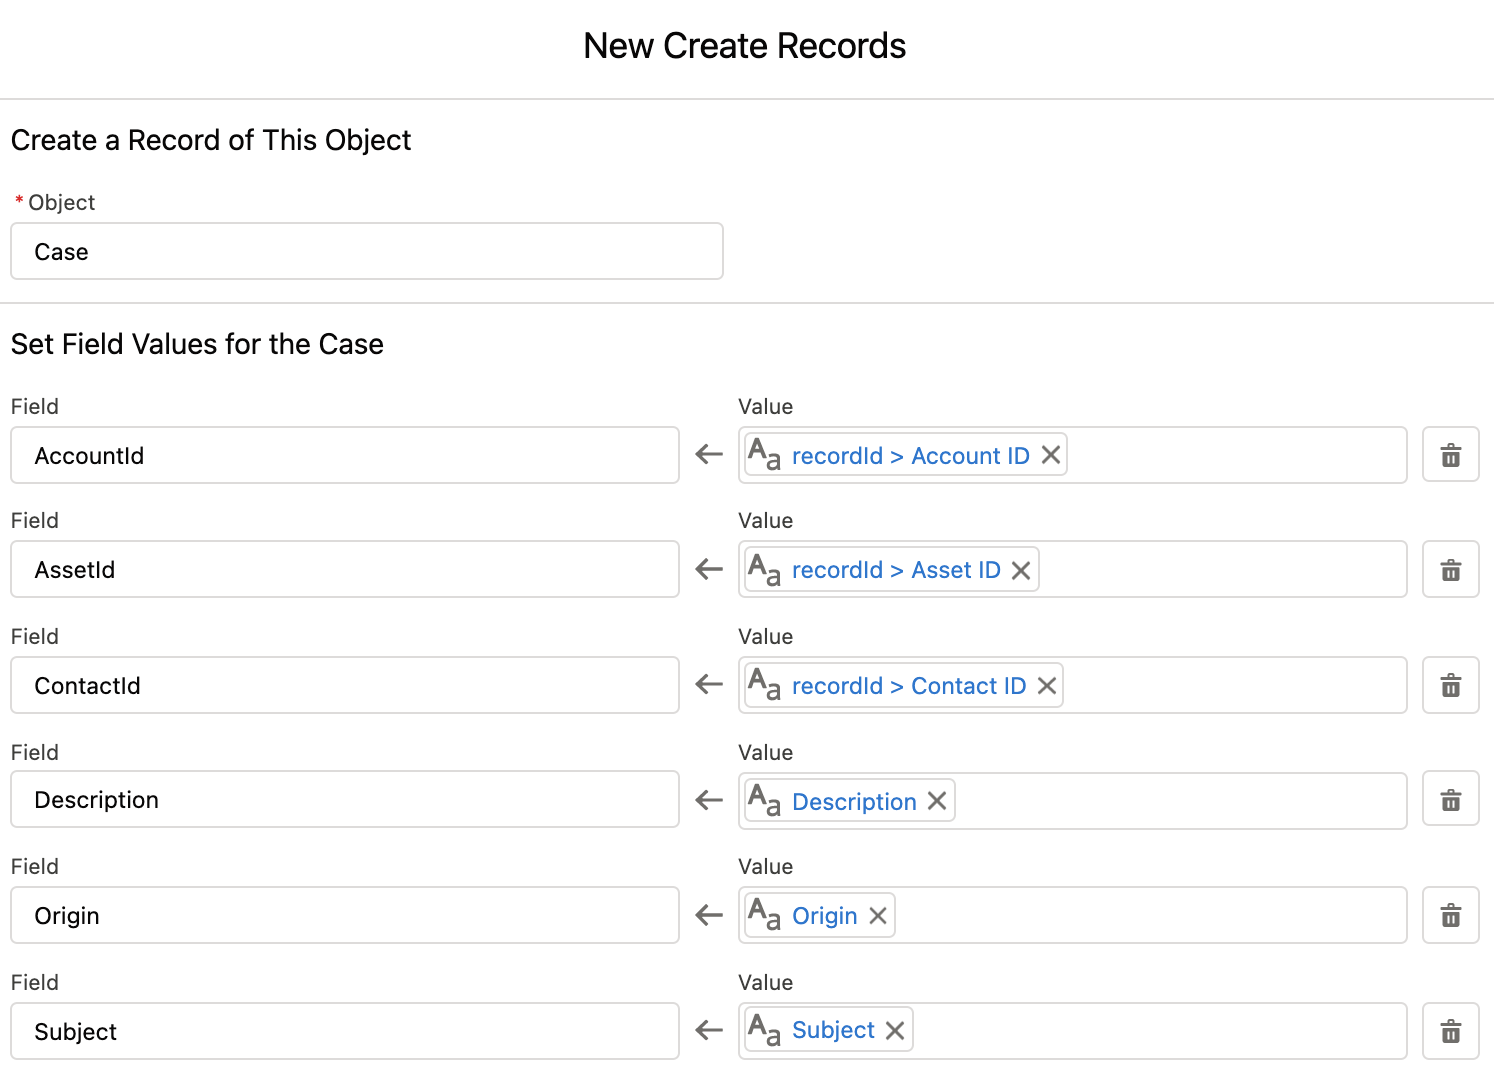Remove the recordId Asset ID value pill
Screen dimensions: 1494x1074
pos(1021,569)
